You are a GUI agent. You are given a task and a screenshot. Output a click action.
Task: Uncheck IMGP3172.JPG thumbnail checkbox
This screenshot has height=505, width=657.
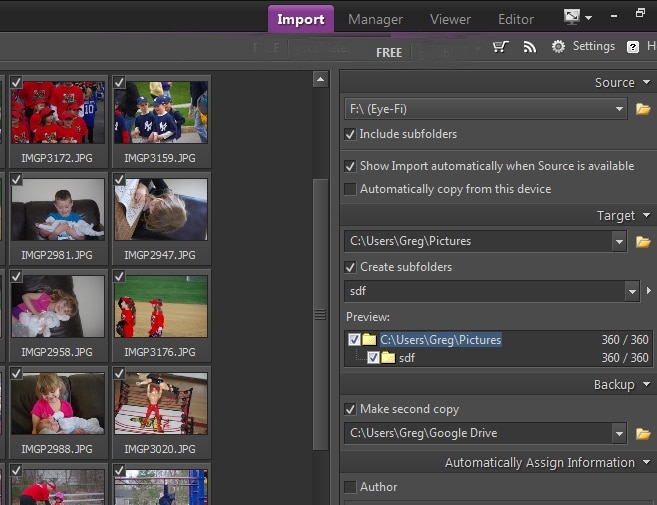(x=16, y=82)
